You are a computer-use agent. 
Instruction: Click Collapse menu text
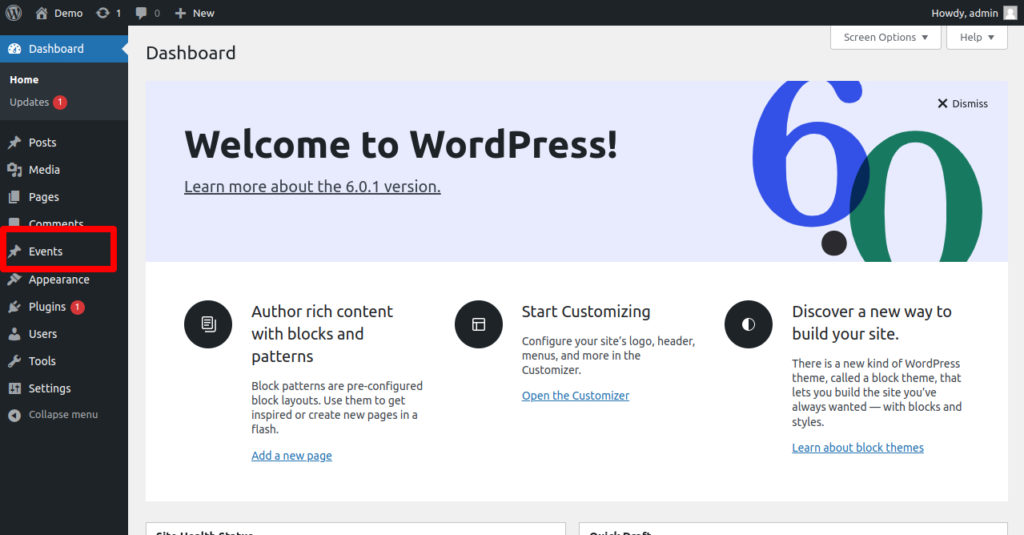(63, 415)
